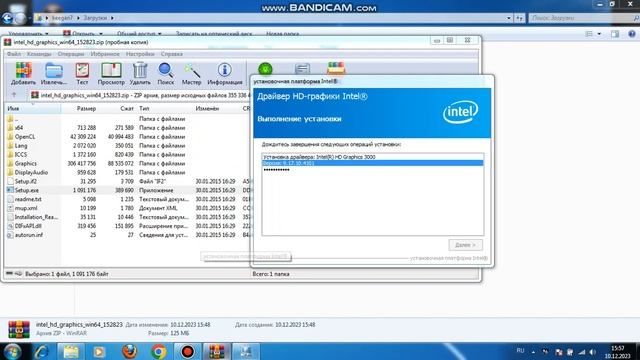Open the Windows Start button
Viewport: 640px width, 360px height.
coord(12,352)
